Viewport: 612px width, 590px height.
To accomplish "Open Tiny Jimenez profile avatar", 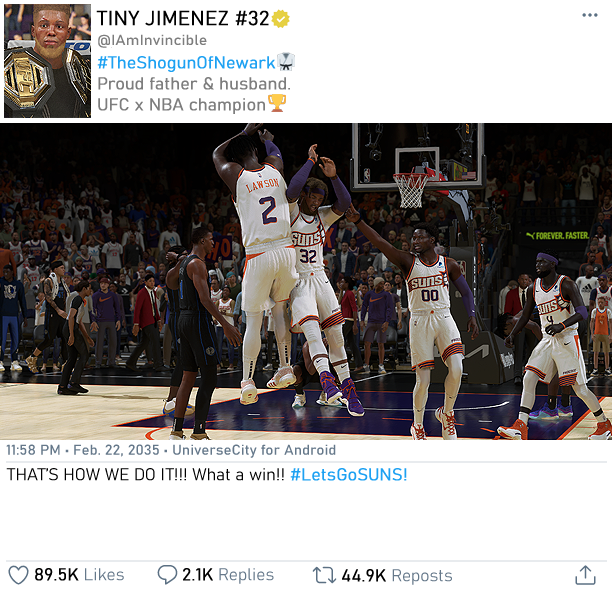I will coord(47,61).
